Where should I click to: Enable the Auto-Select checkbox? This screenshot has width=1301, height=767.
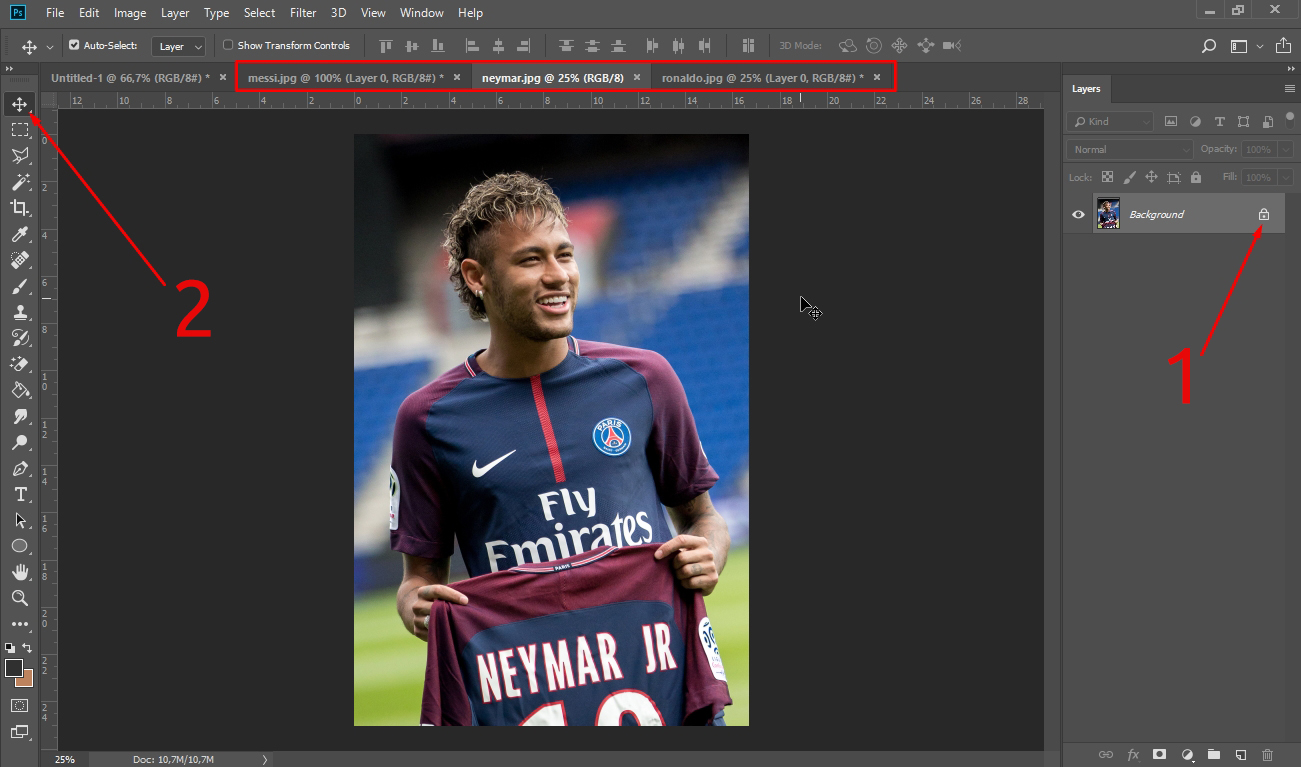click(74, 45)
